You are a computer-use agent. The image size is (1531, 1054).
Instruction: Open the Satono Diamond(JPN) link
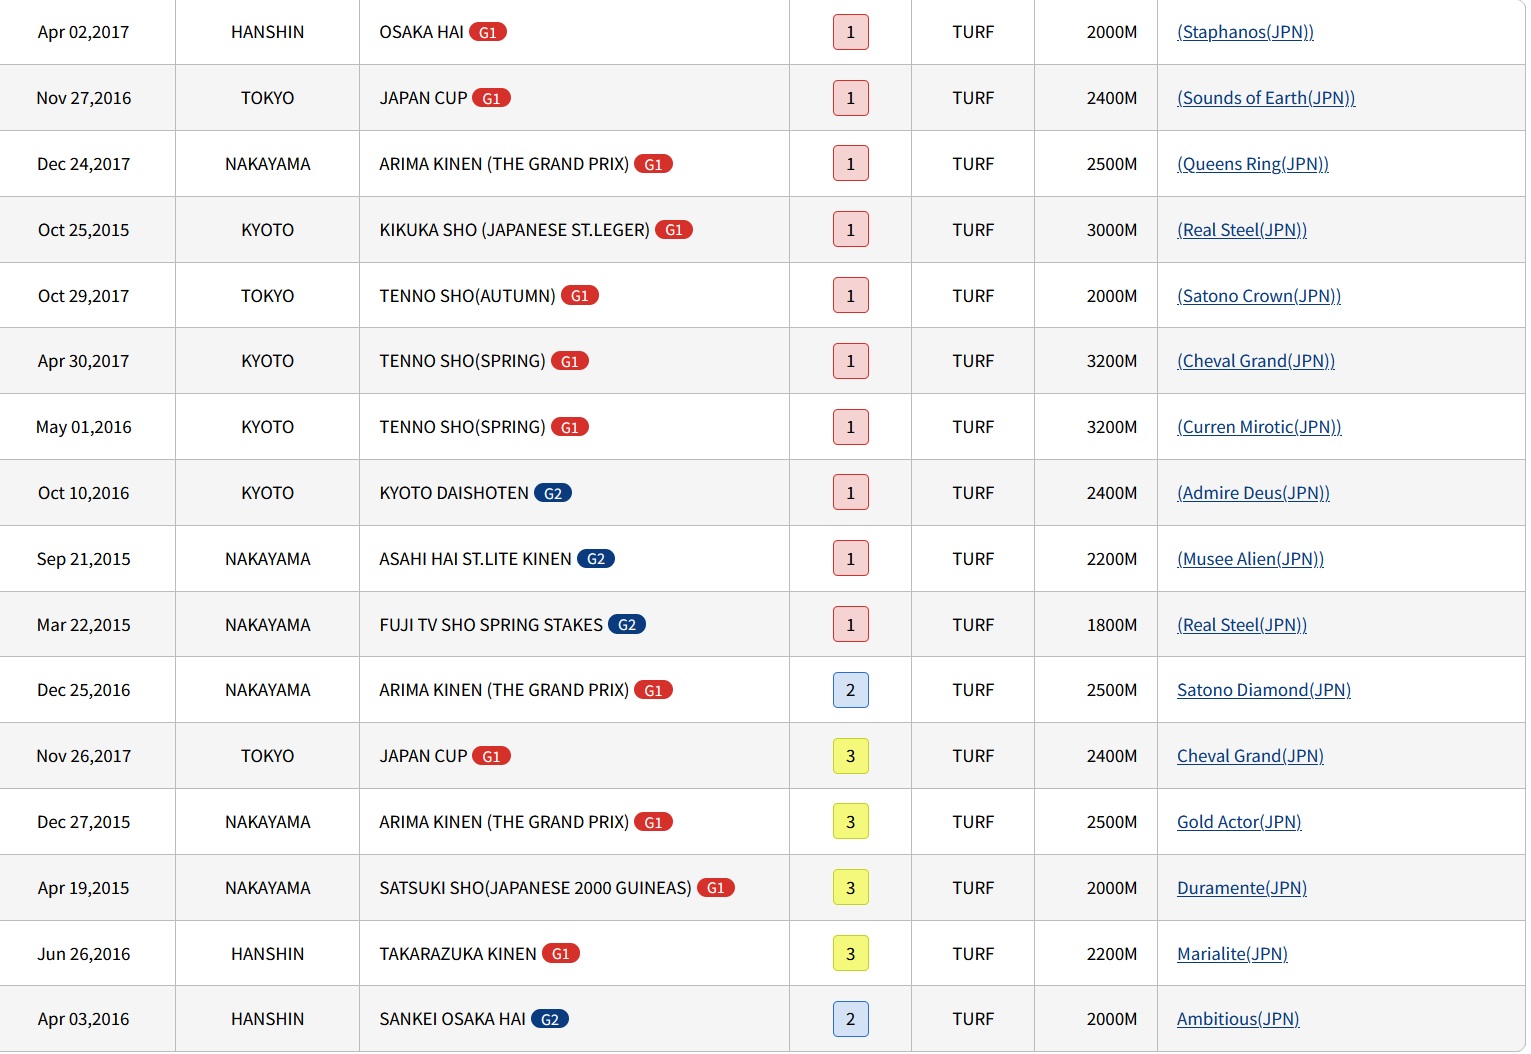1264,690
